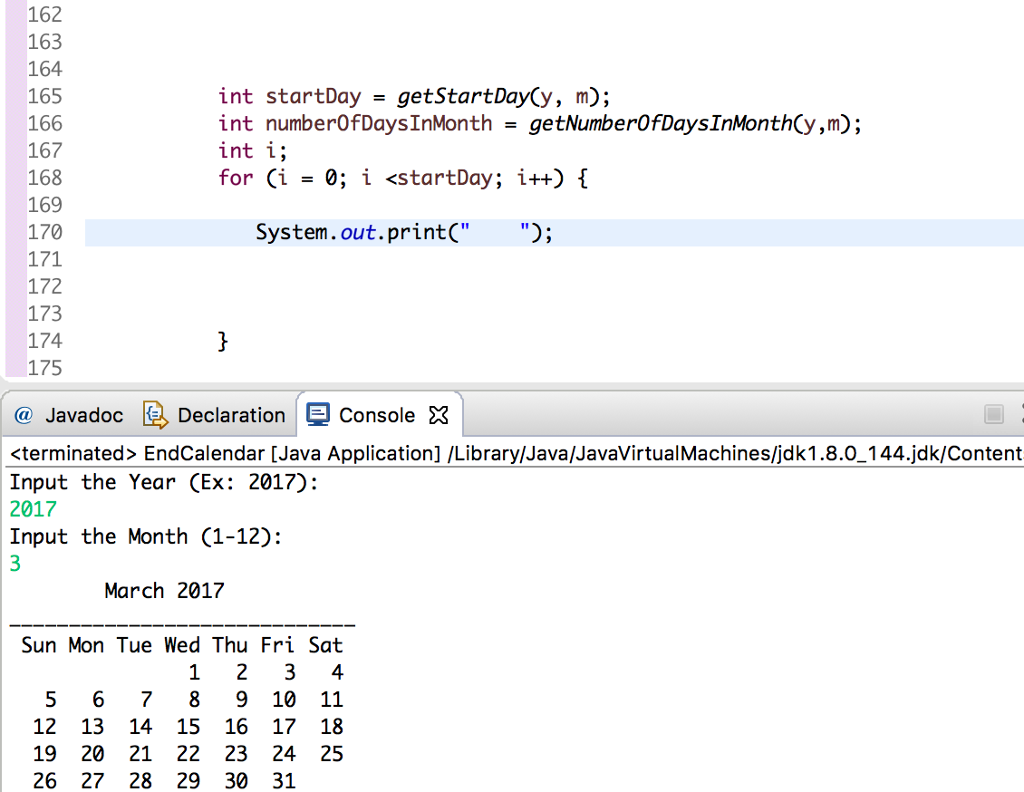Click the numberOfDaysInMonth variable declaration
Image resolution: width=1024 pixels, height=792 pixels.
point(379,123)
